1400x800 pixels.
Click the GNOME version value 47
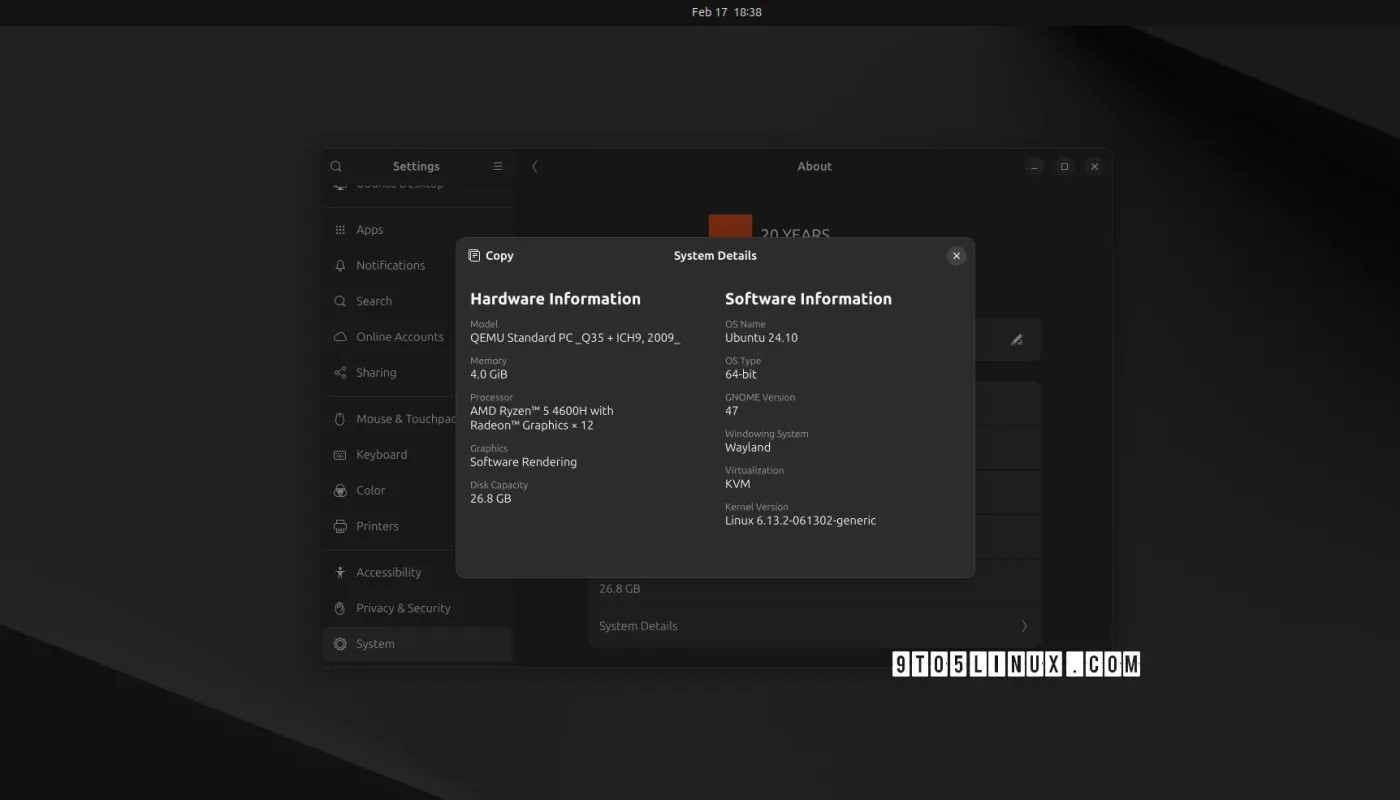click(x=731, y=411)
